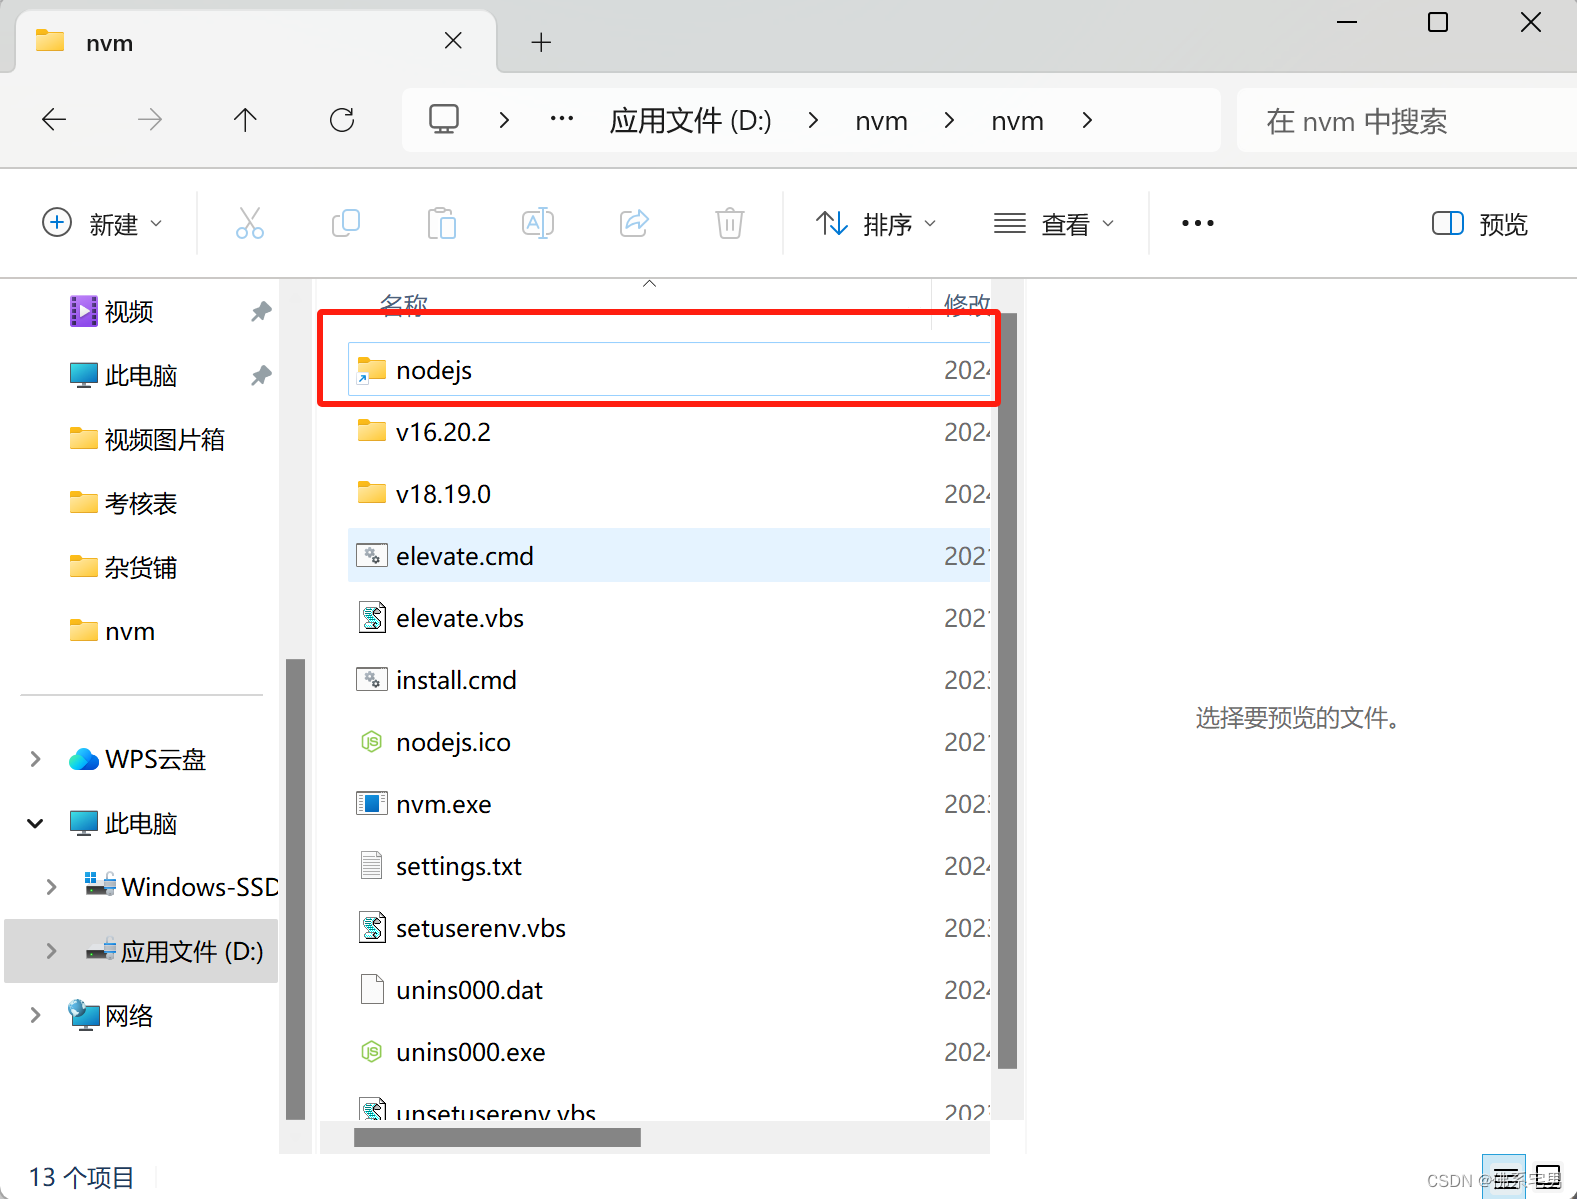Open the See more options menu

click(1197, 223)
